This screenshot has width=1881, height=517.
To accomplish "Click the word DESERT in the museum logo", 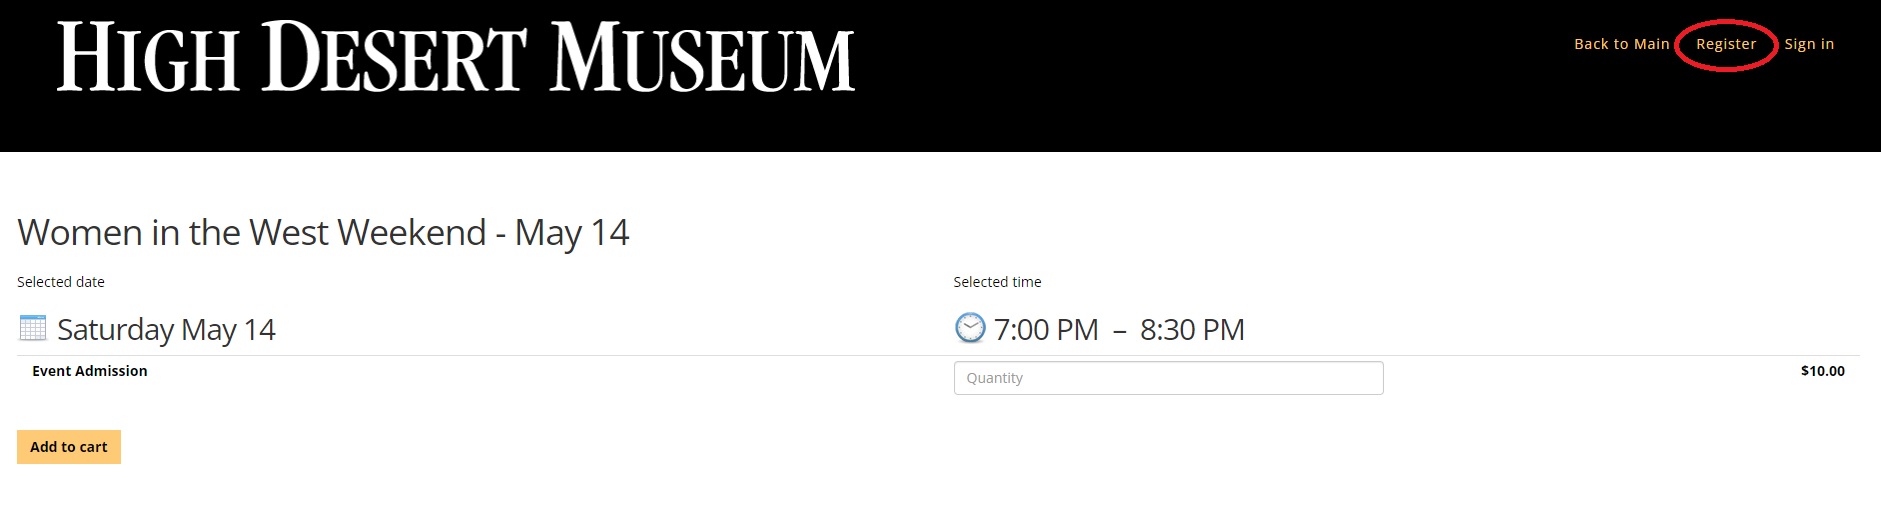I will coord(394,57).
